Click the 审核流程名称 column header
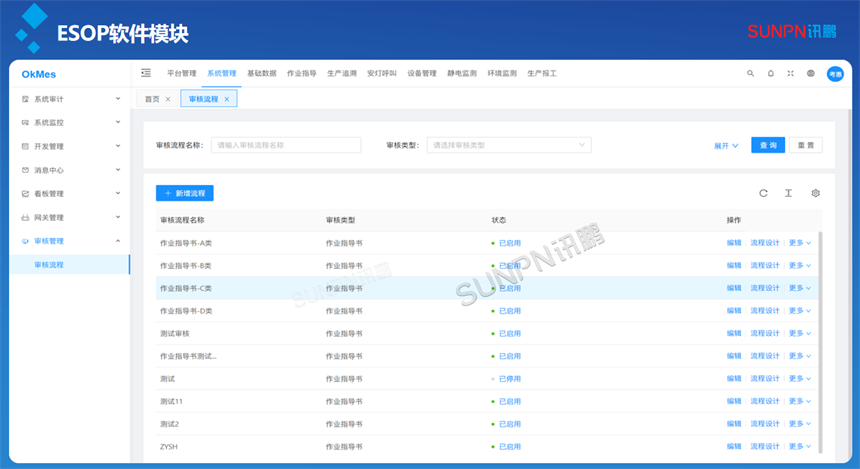The height and width of the screenshot is (469, 860). coord(182,220)
